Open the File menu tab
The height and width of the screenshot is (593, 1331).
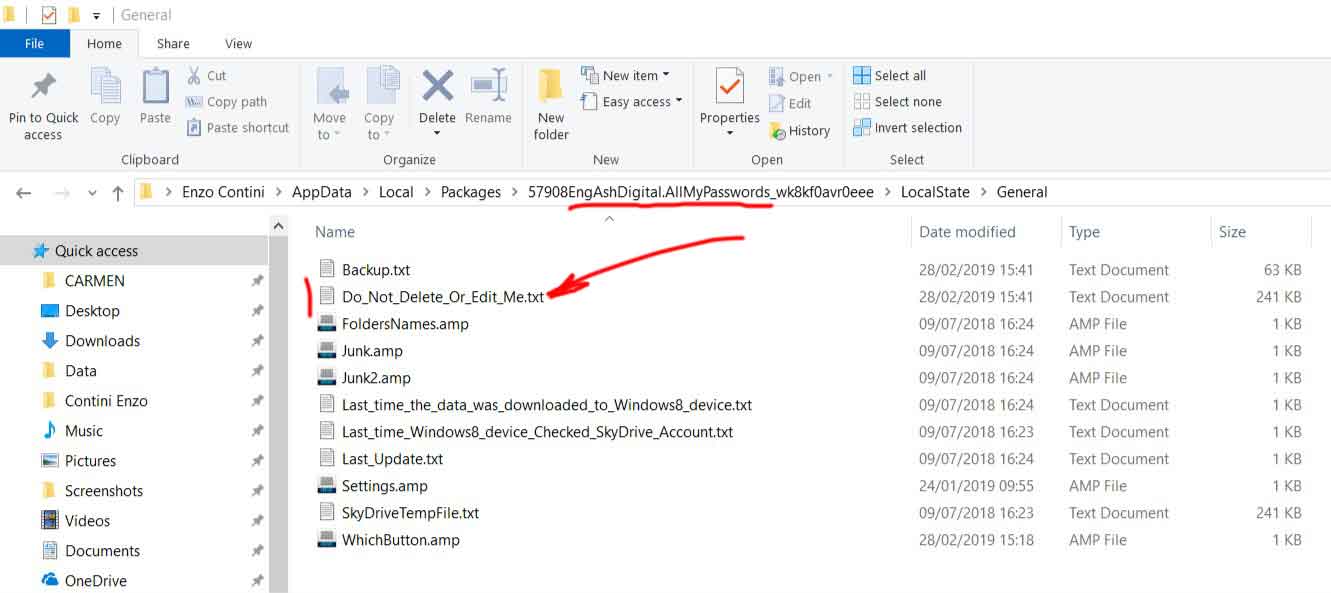point(34,44)
